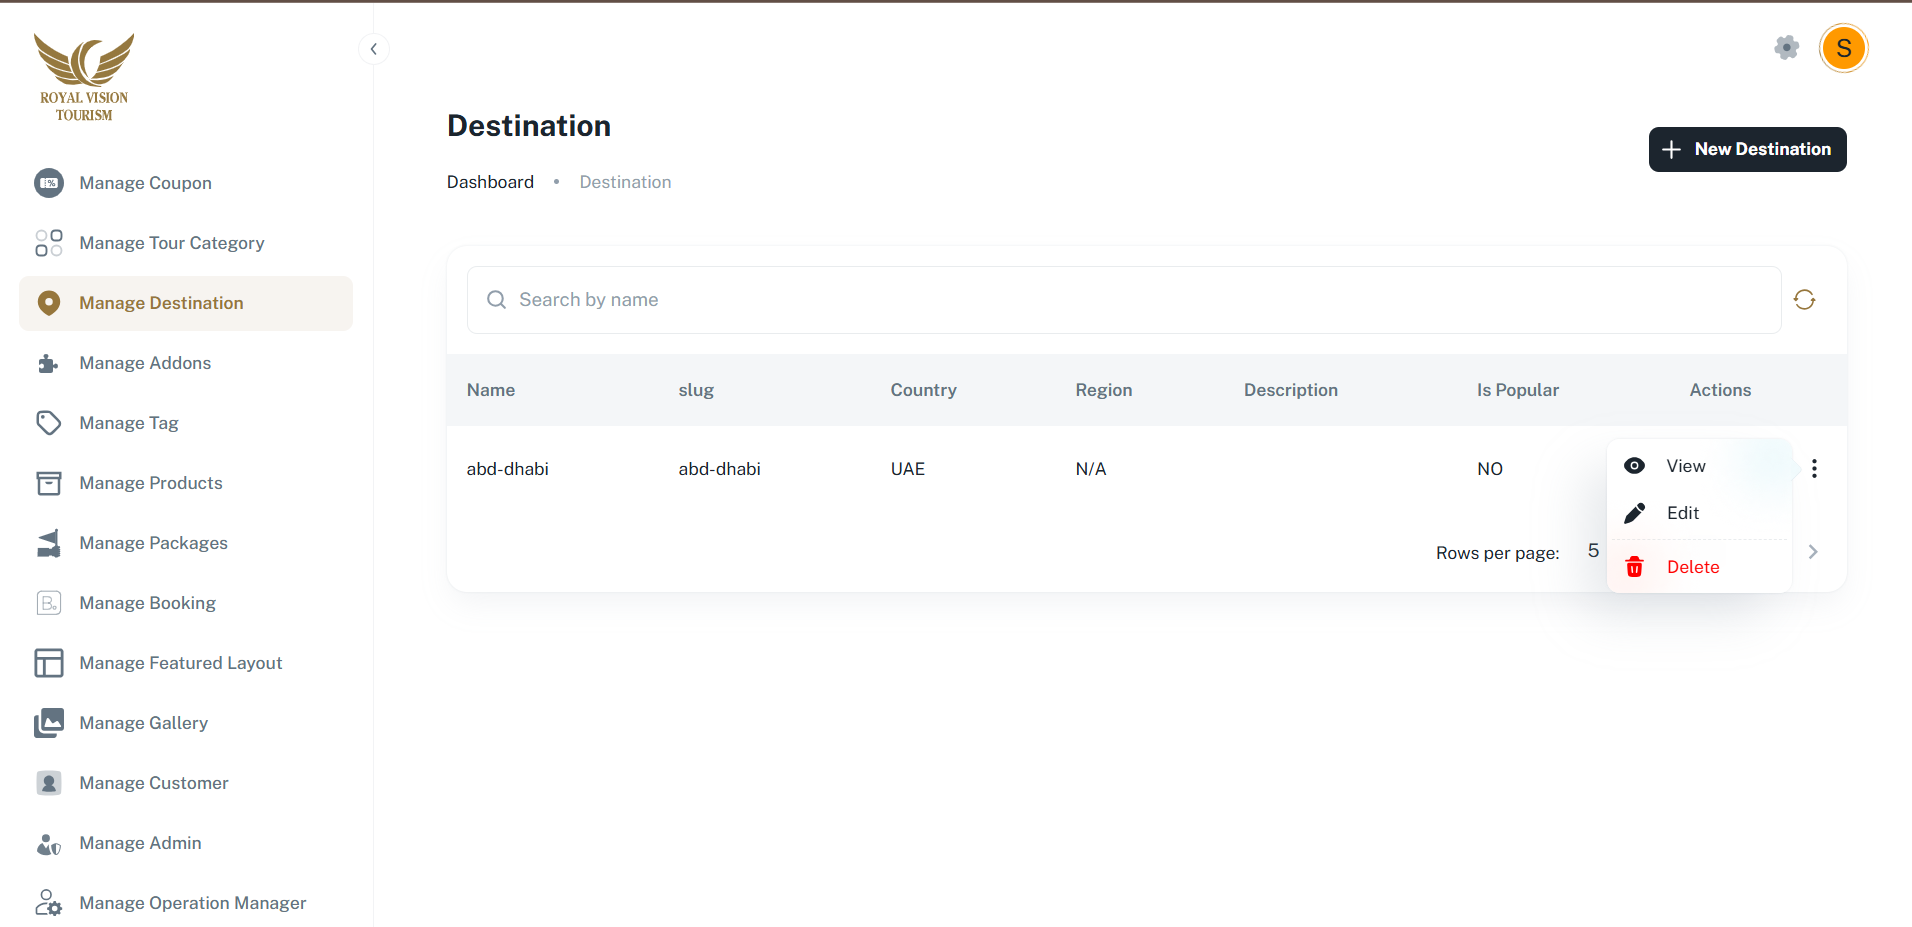Screen dimensions: 1912x927
Task: Click the Manage Addons puzzle icon
Action: [49, 363]
